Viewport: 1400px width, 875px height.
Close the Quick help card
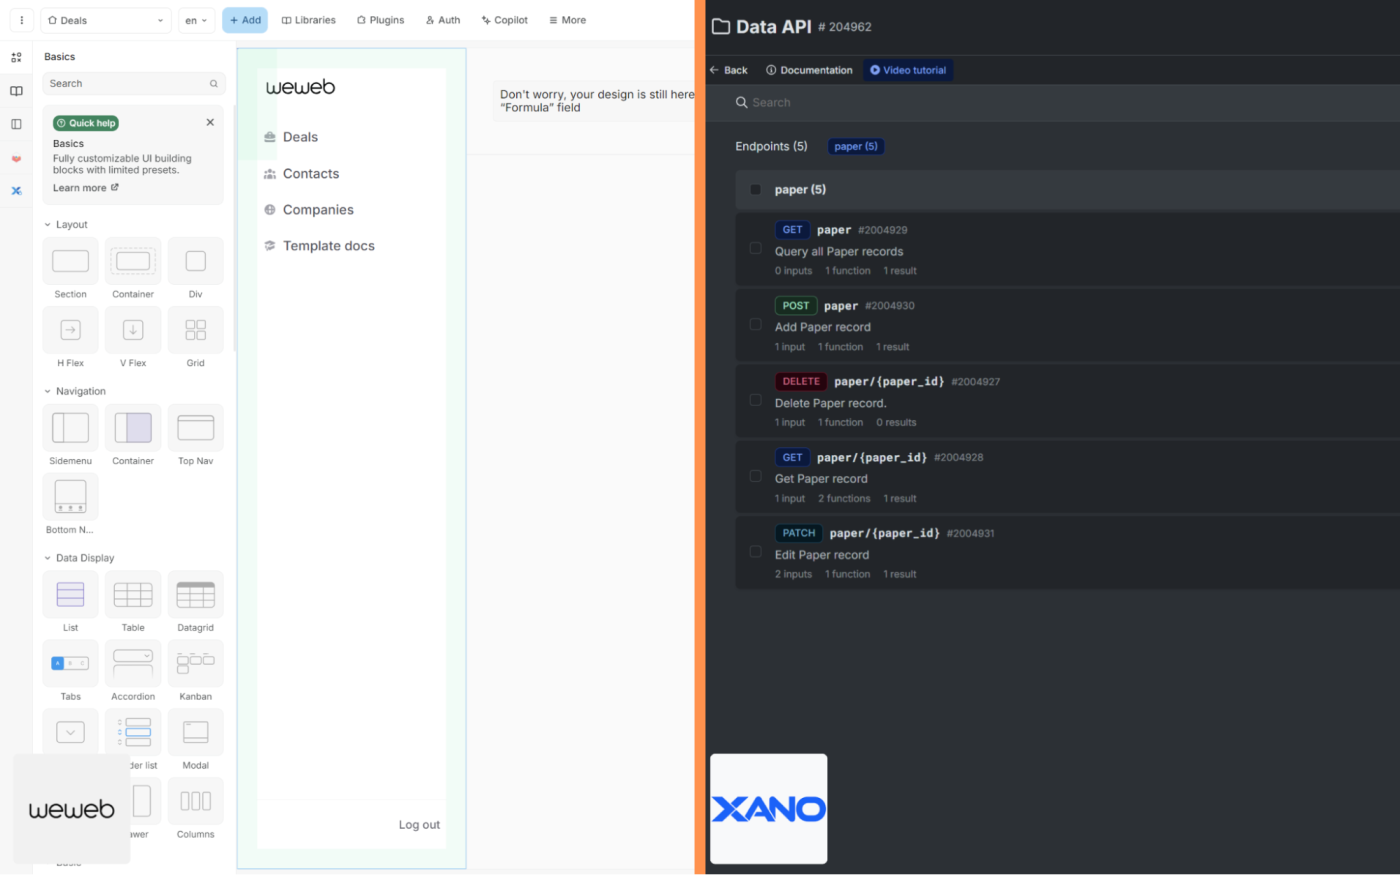pyautogui.click(x=210, y=122)
